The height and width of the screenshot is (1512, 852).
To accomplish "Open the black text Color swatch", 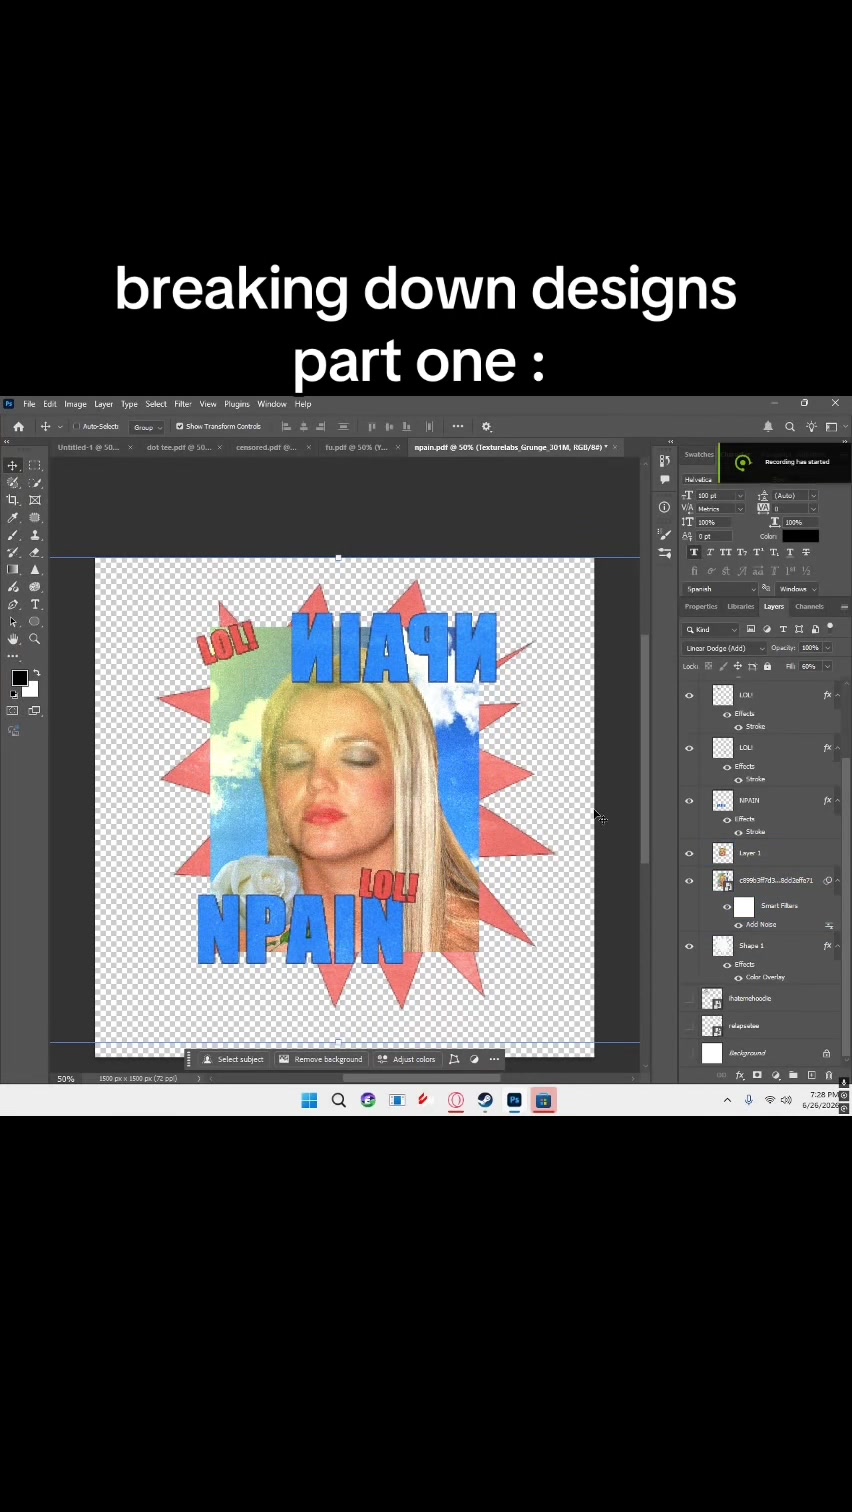I will point(800,536).
